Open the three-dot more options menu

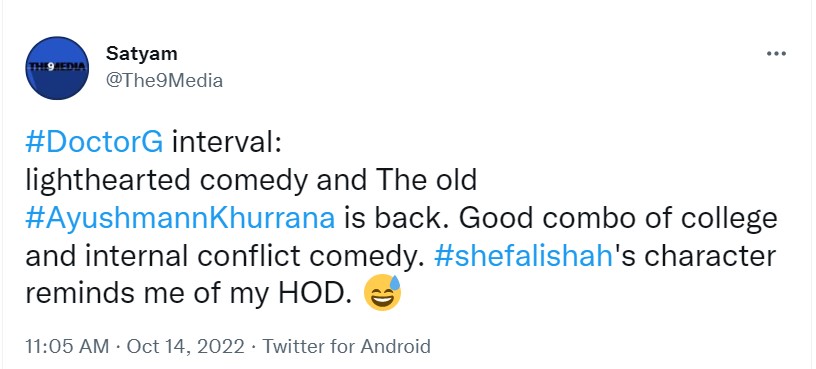click(x=776, y=54)
